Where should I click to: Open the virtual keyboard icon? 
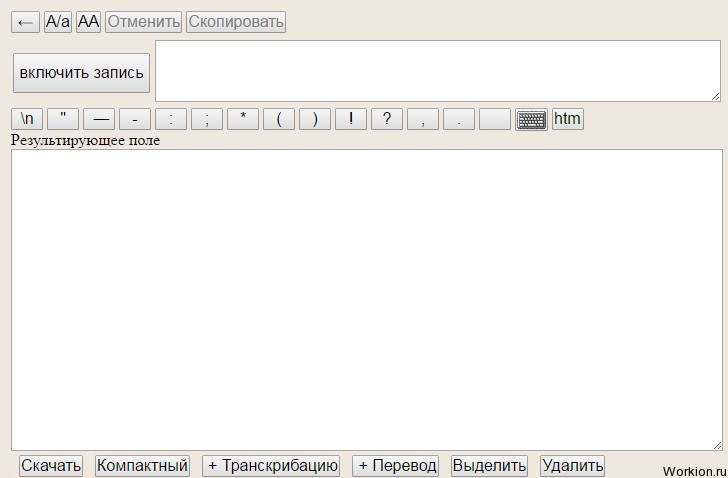coord(531,120)
